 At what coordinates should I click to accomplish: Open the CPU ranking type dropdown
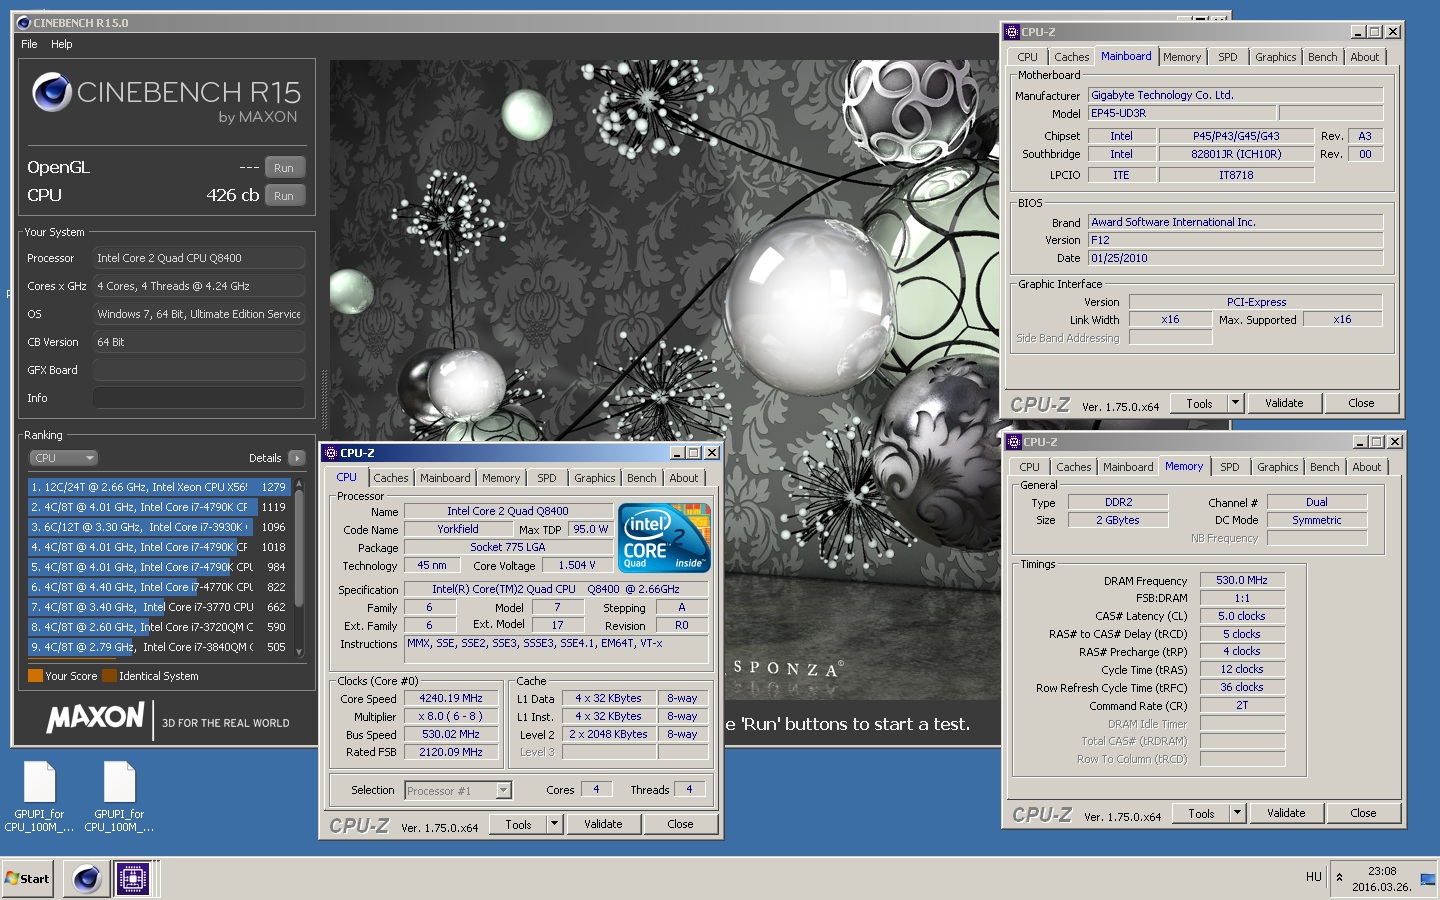tap(63, 458)
